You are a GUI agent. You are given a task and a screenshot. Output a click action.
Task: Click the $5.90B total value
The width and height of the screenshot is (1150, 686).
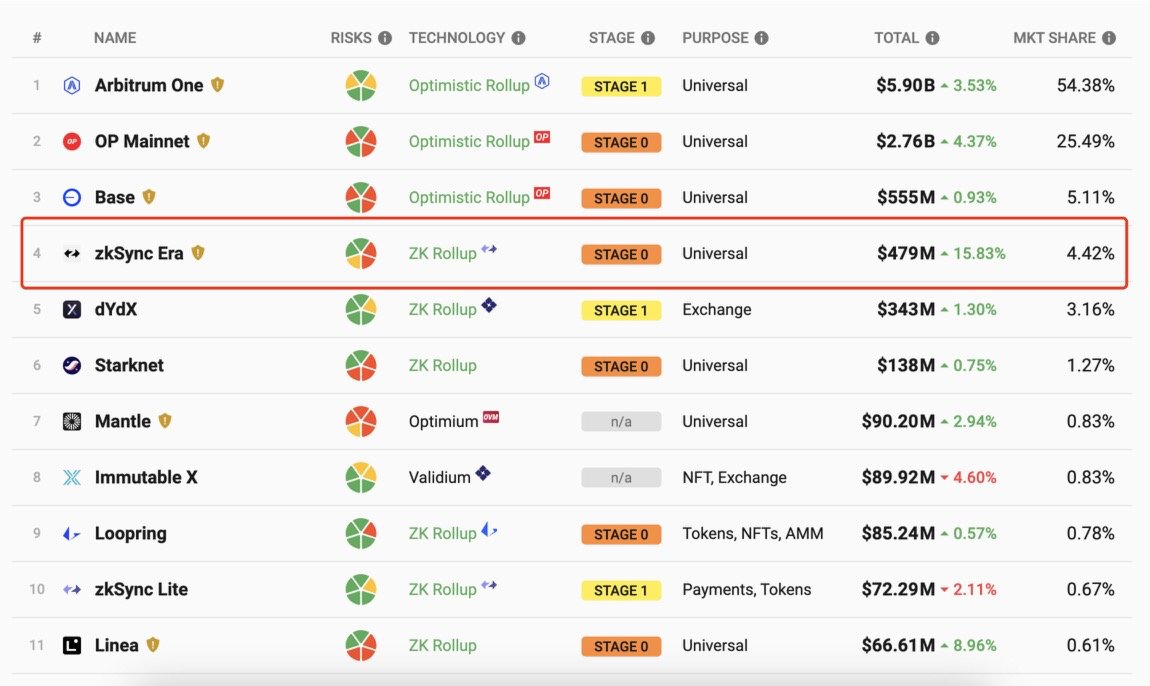(x=905, y=86)
